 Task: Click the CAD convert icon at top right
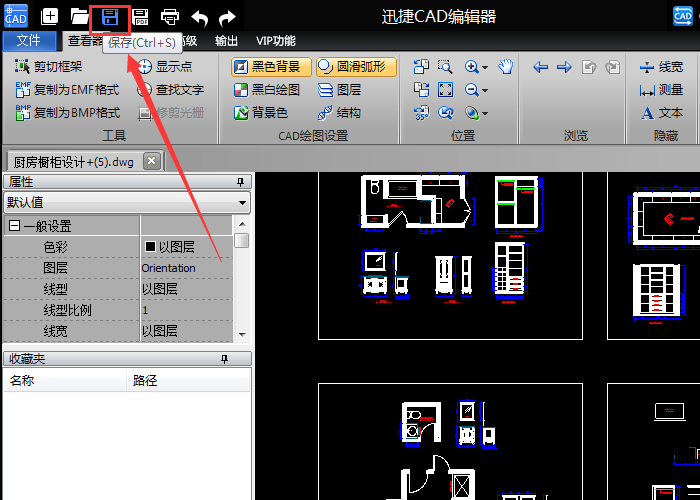coord(683,17)
